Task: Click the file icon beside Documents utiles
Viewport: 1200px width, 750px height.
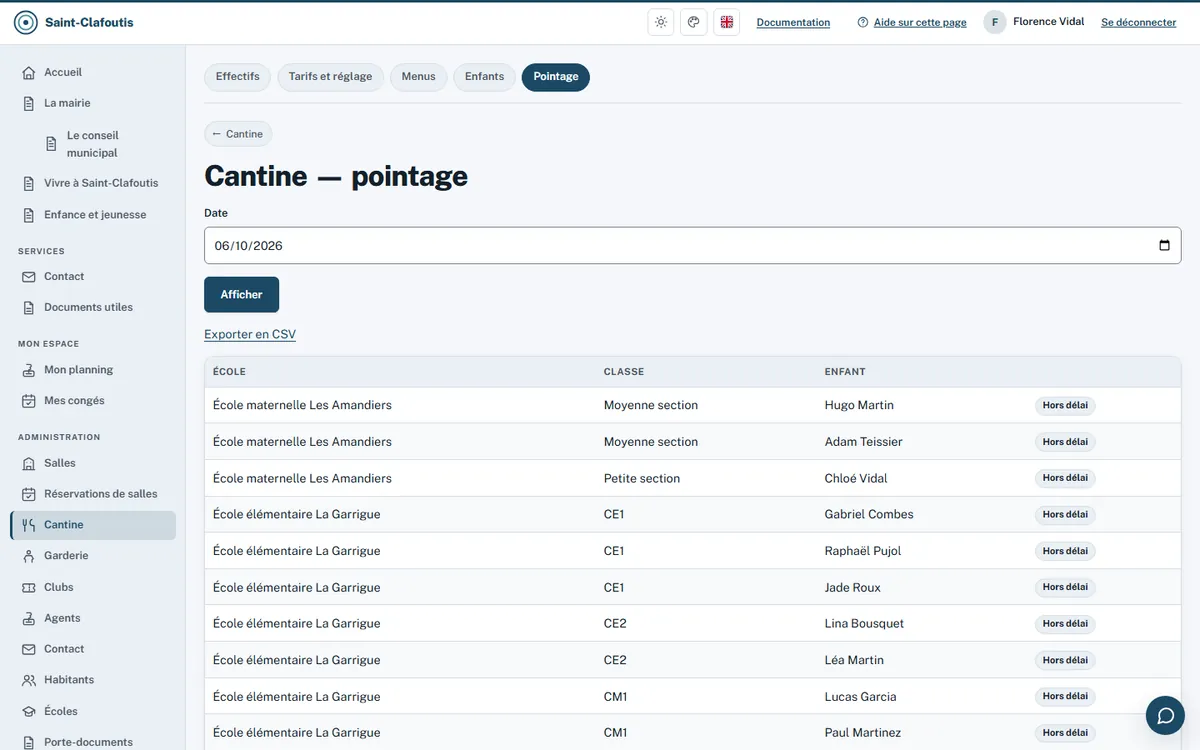Action: pos(29,307)
